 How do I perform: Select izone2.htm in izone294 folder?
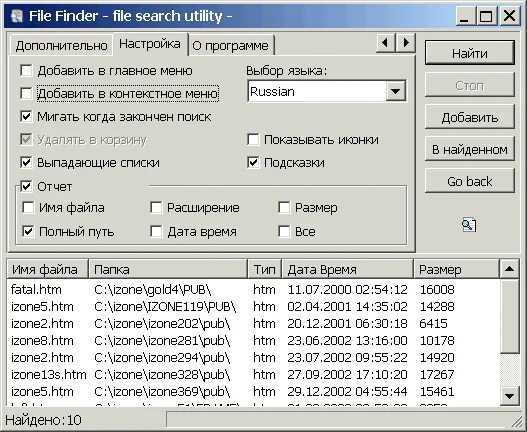click(x=253, y=357)
